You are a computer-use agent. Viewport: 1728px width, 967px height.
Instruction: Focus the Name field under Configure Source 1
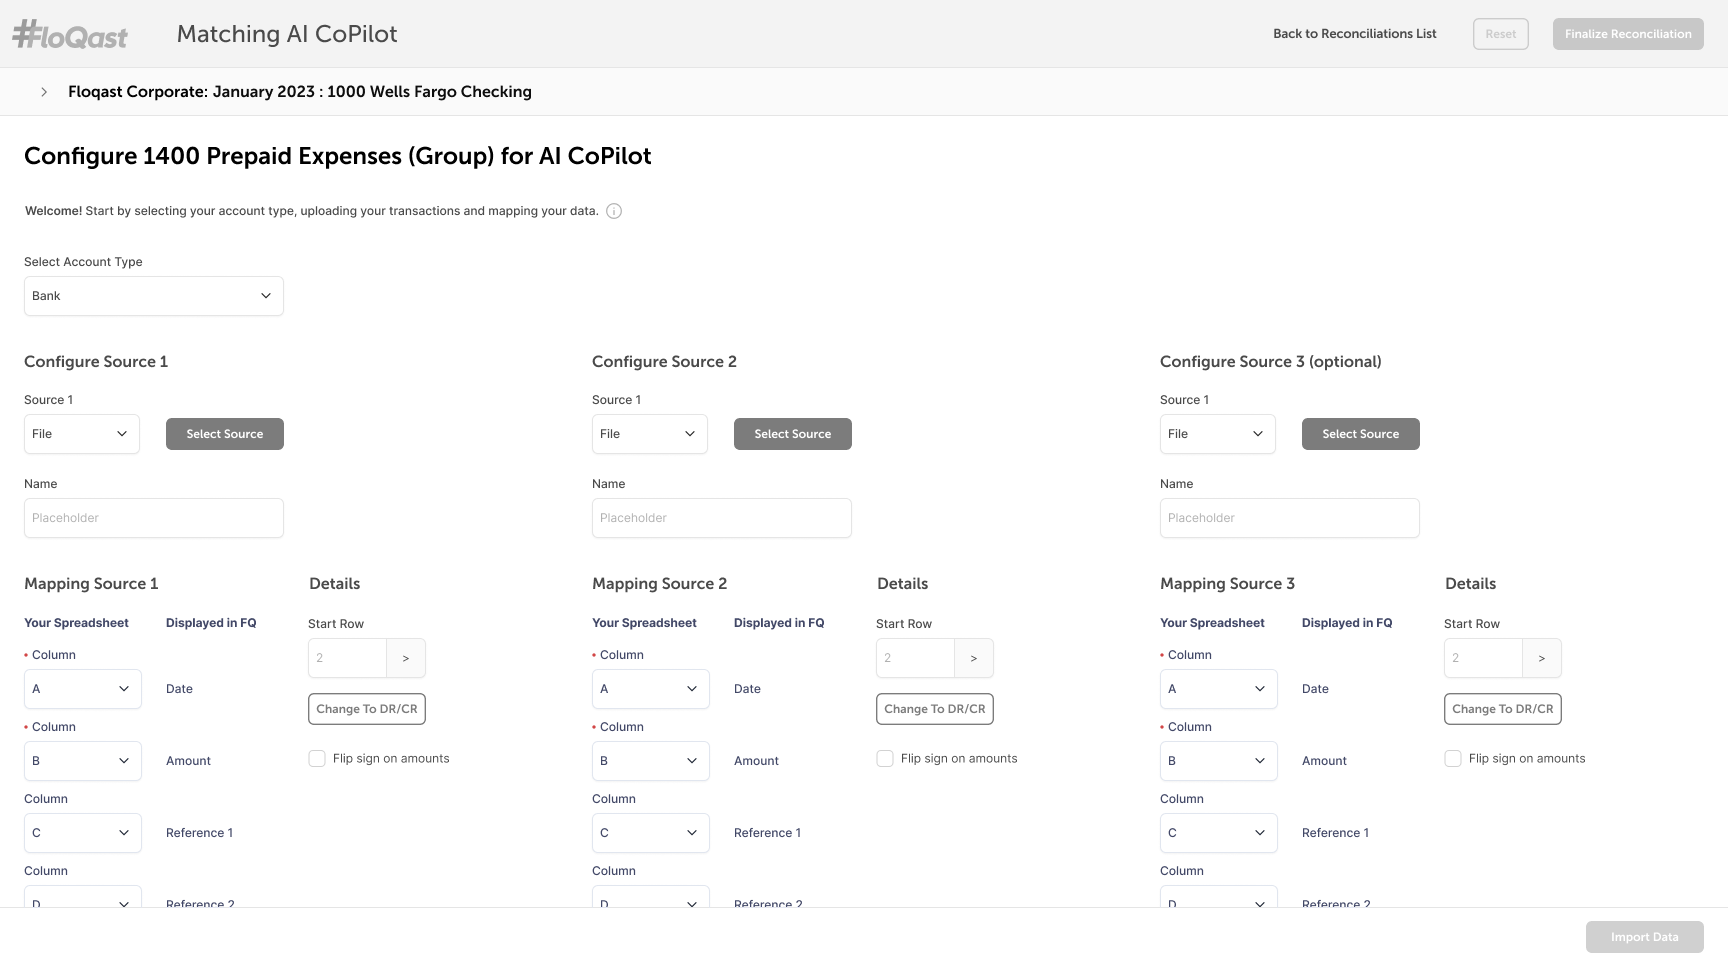(x=154, y=518)
